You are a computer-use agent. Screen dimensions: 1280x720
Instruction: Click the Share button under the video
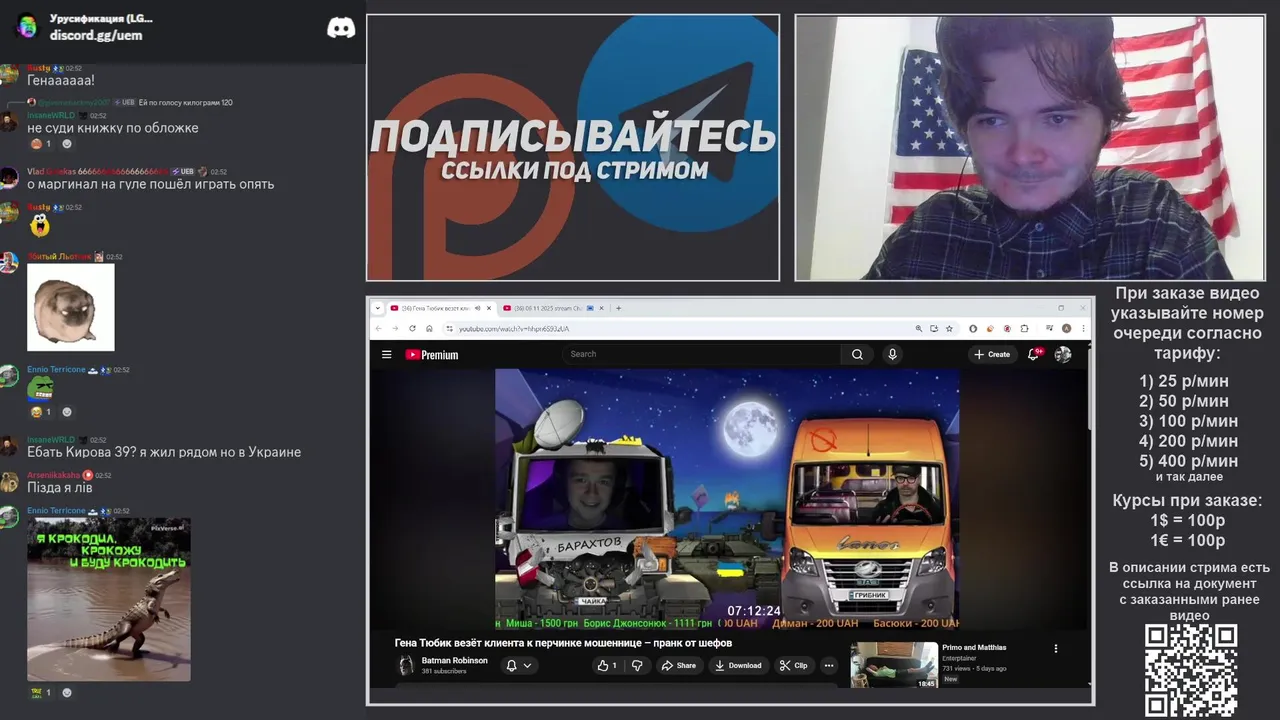point(679,665)
